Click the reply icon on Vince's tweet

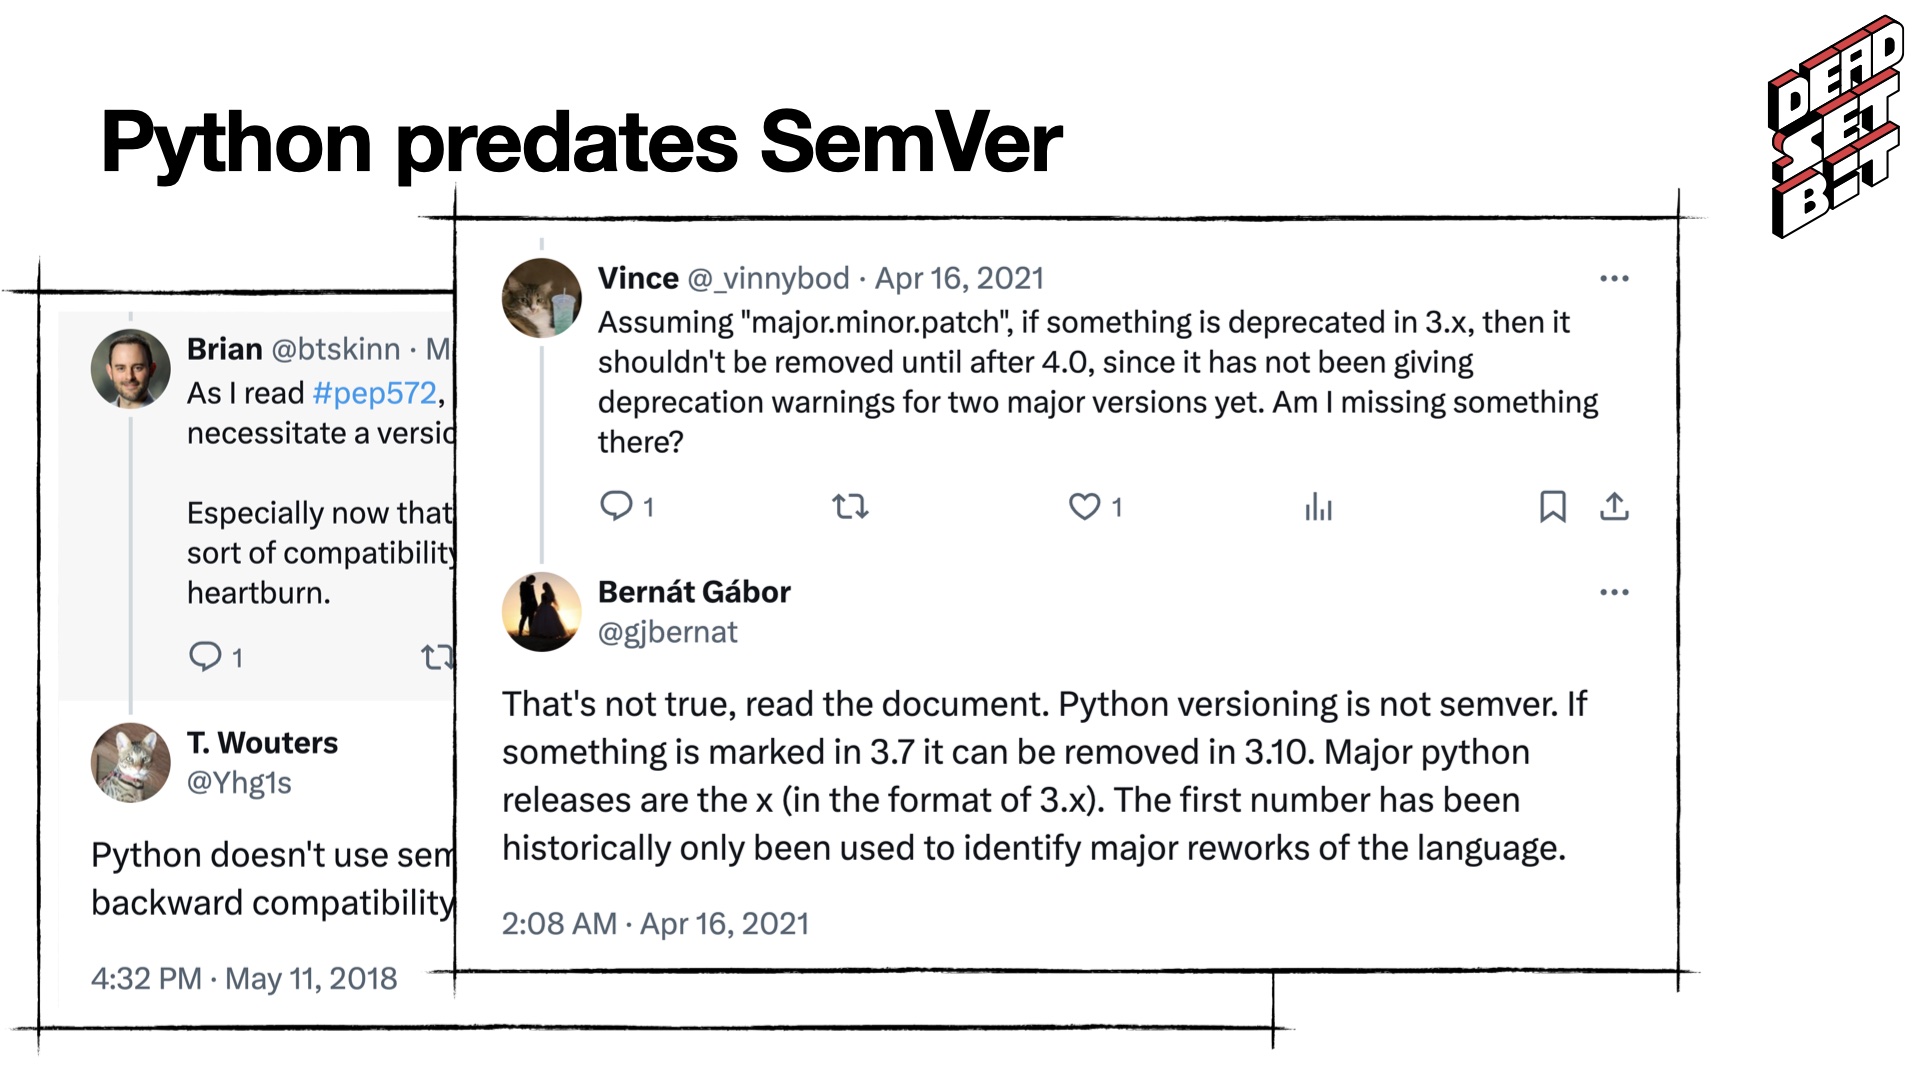pos(616,506)
